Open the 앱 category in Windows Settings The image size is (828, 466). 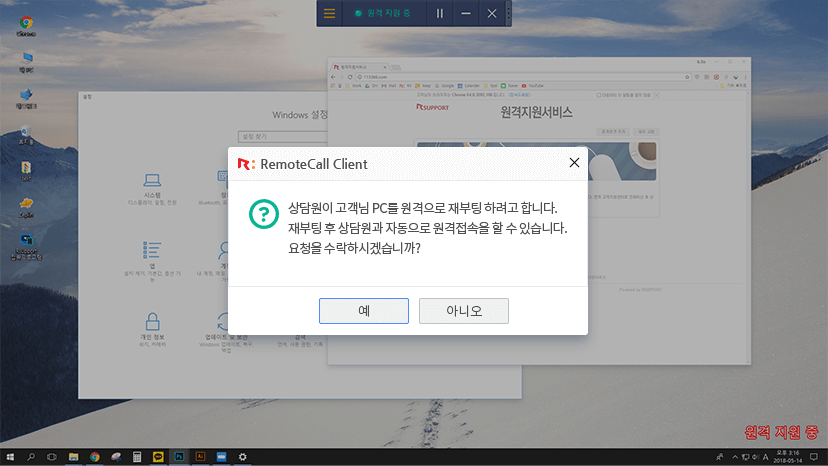[152, 261]
